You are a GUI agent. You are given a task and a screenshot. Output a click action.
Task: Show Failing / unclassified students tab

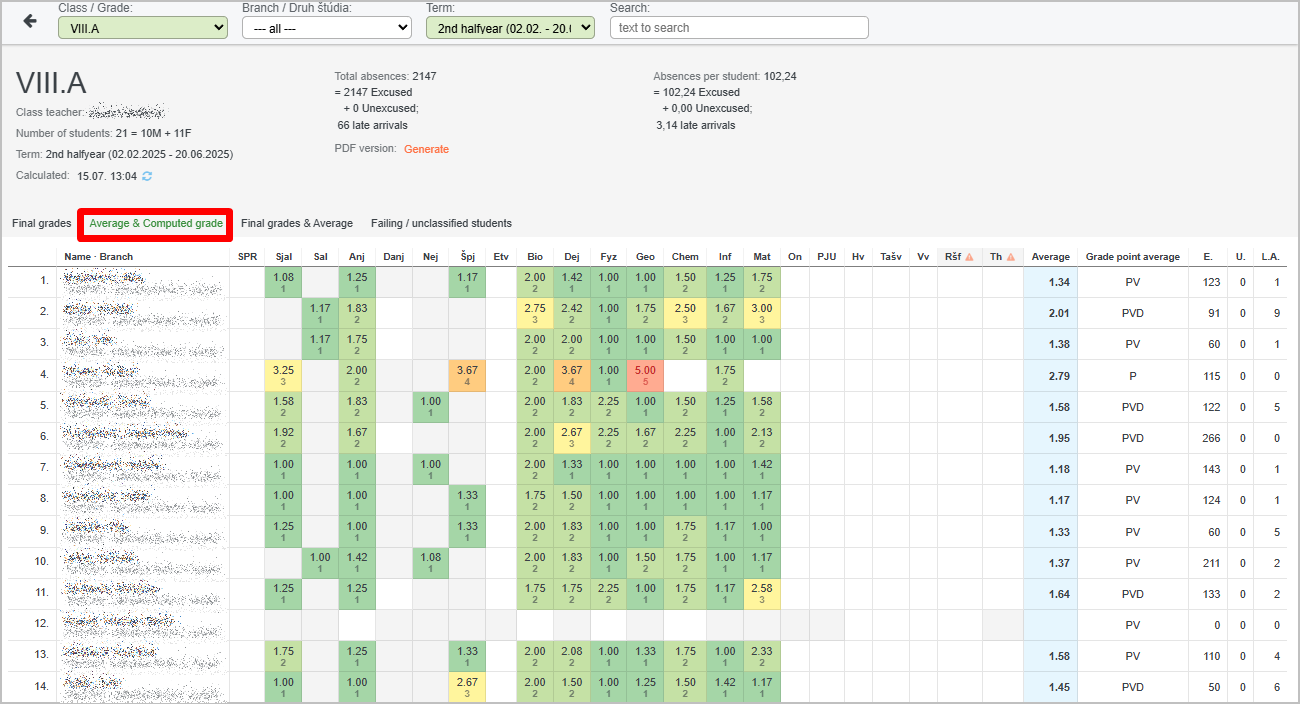pos(441,224)
